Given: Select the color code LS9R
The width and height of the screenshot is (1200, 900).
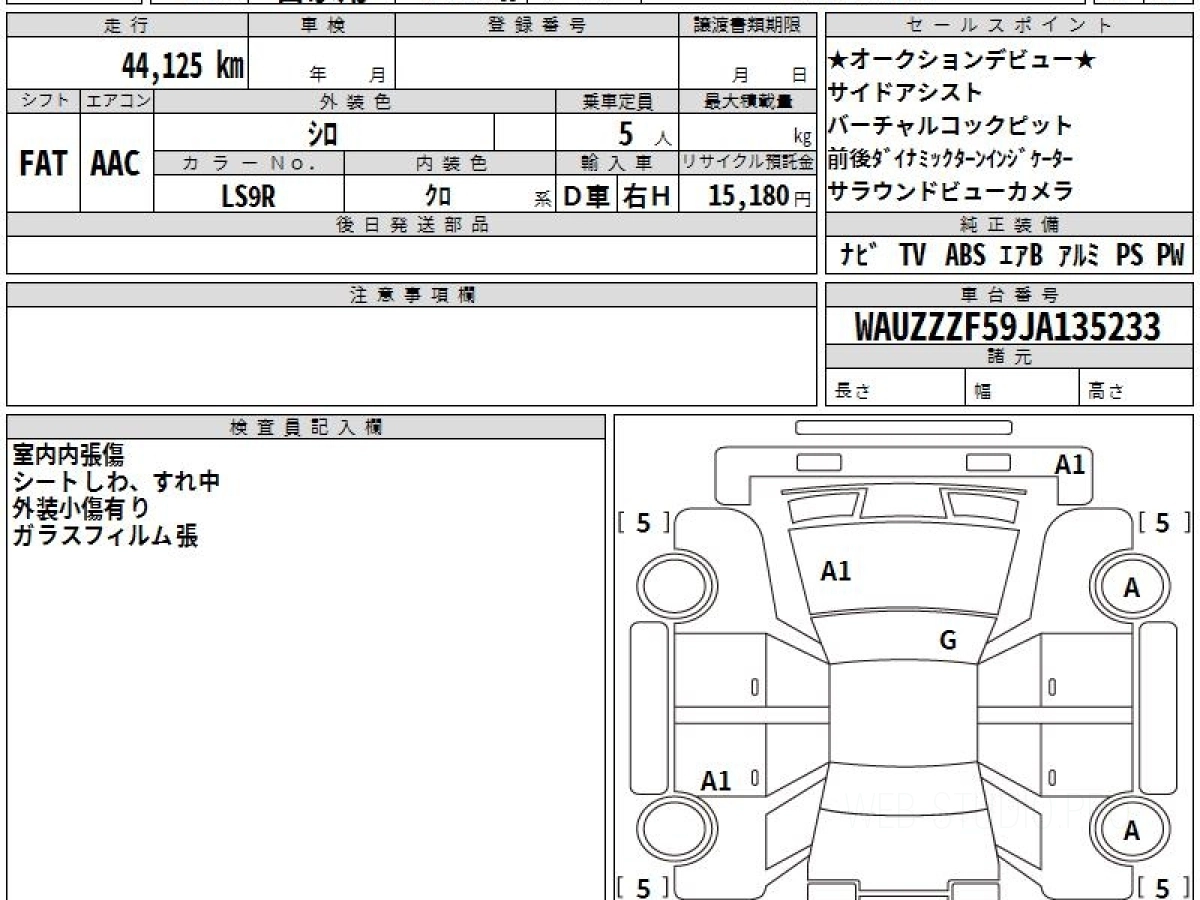Looking at the screenshot, I should click(248, 196).
